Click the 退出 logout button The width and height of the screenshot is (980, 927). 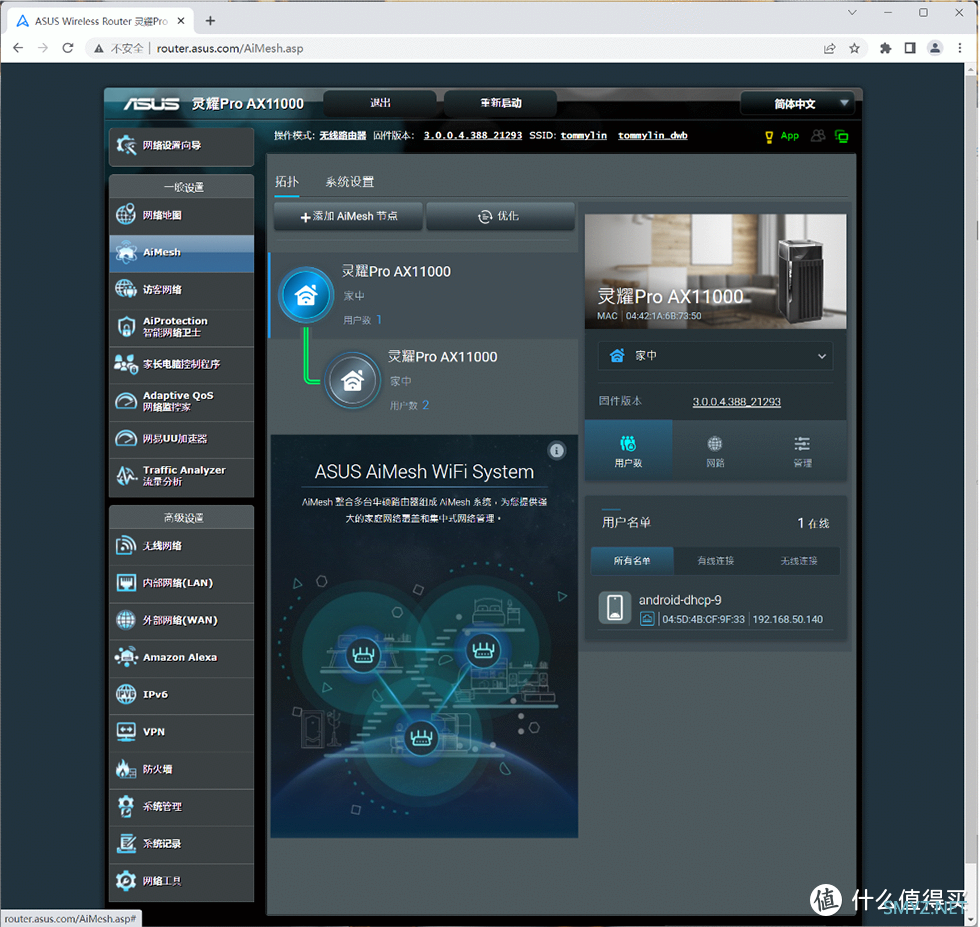coord(380,103)
